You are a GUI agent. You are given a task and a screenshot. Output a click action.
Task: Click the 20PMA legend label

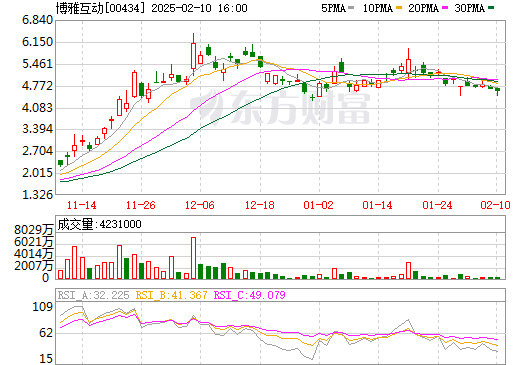[423, 8]
